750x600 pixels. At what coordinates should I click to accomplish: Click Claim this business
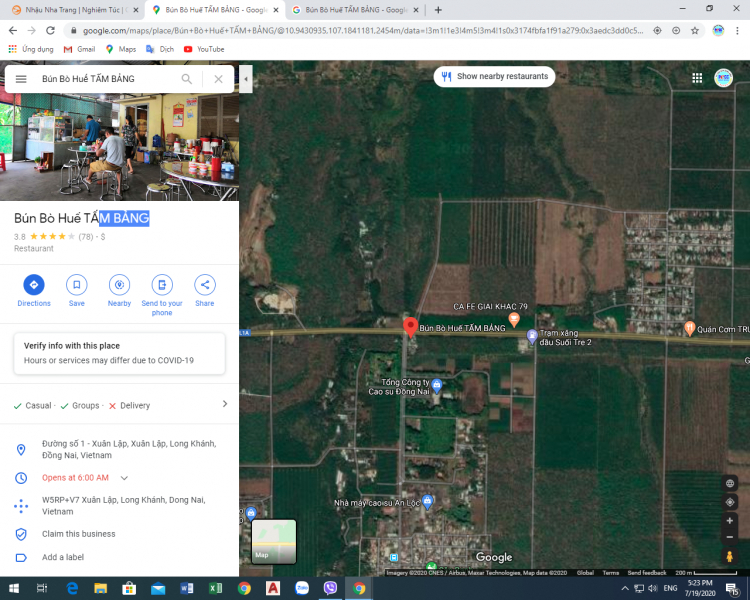coord(78,534)
